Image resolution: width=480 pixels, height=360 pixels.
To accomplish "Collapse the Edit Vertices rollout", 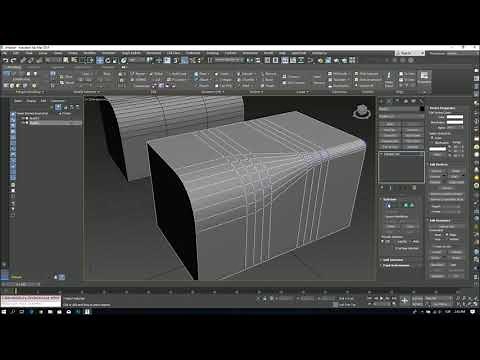I will [x=439, y=164].
